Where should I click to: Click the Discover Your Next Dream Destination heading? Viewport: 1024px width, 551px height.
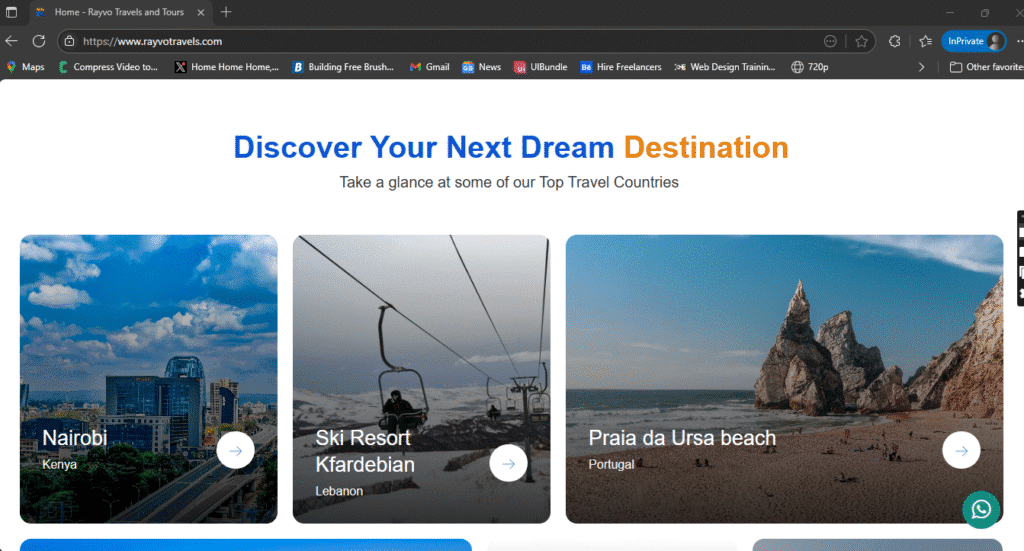point(511,148)
